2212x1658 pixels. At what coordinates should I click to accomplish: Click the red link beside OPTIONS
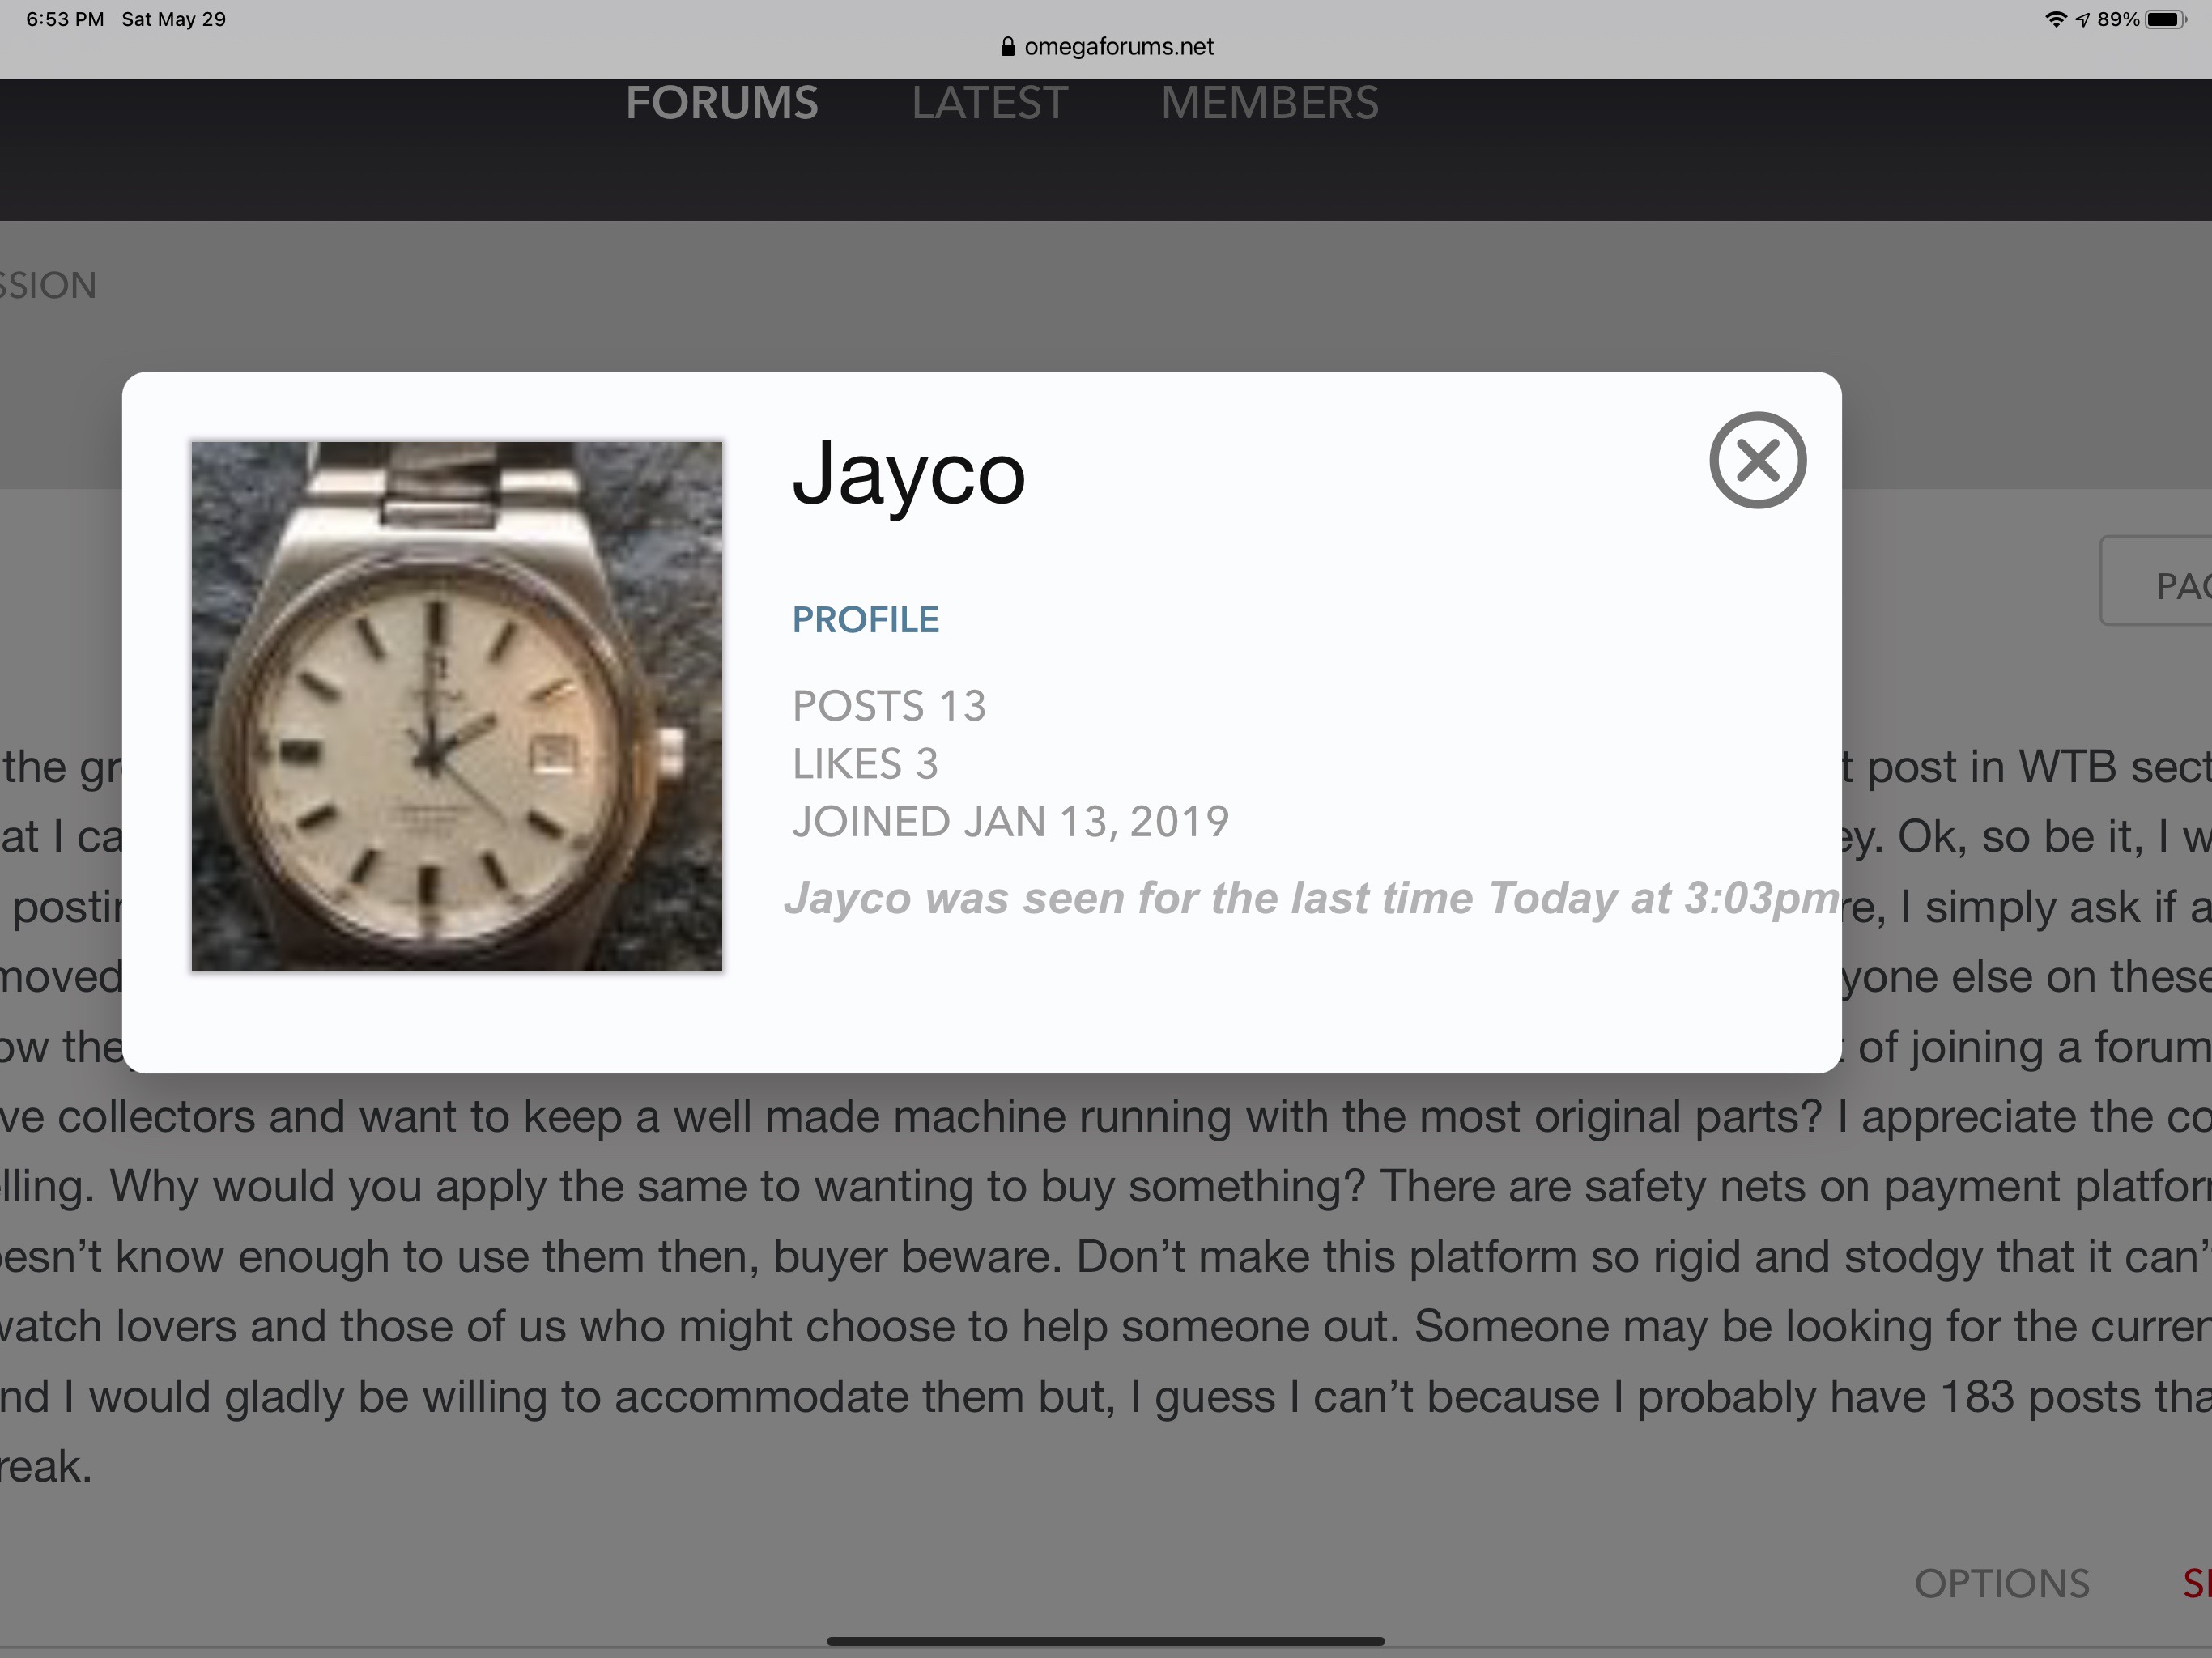2197,1584
